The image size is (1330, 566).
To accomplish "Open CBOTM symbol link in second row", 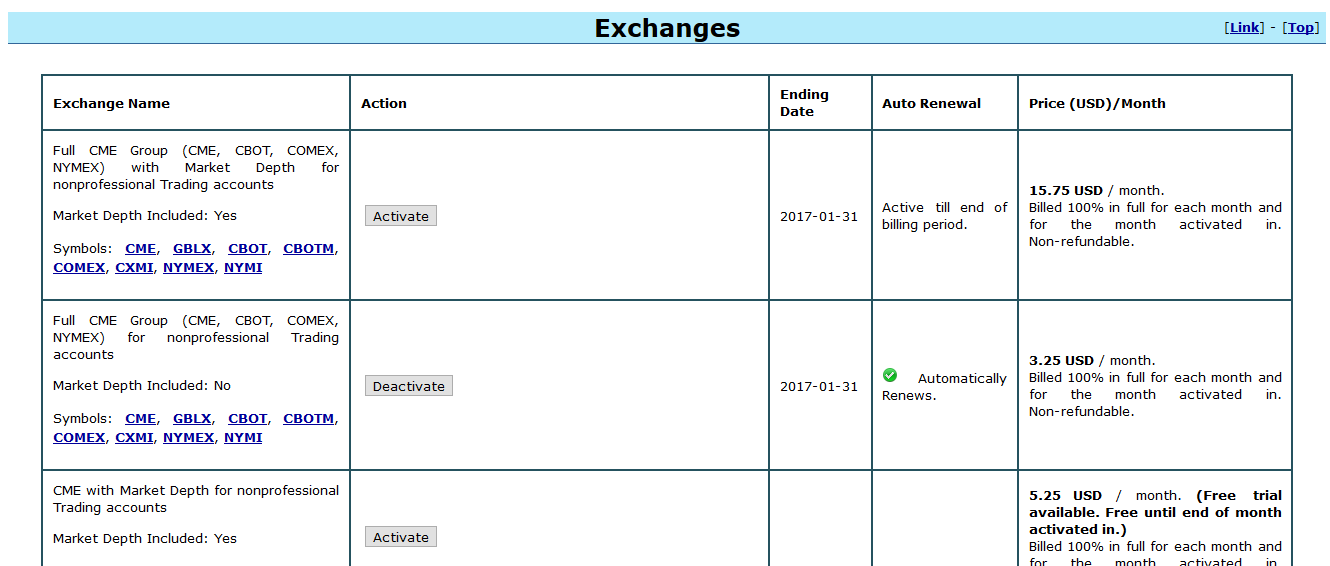I will point(309,419).
